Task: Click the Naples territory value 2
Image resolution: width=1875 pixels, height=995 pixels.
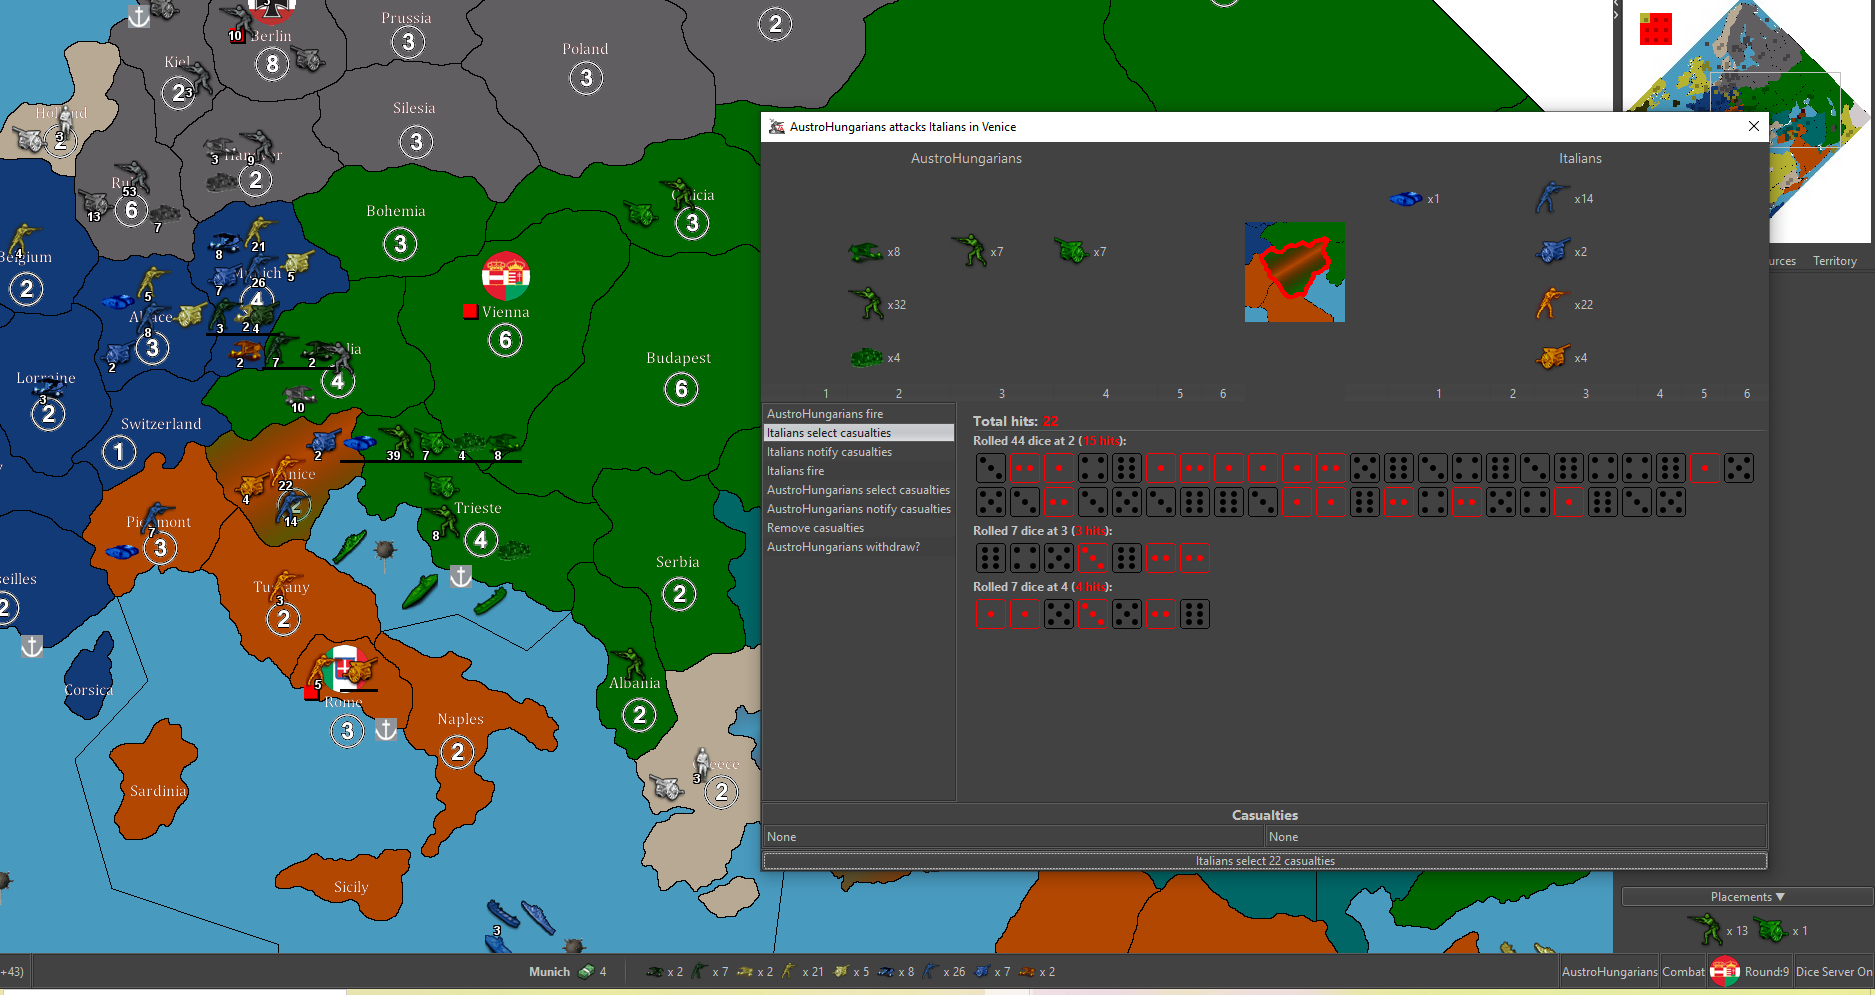Action: [457, 752]
